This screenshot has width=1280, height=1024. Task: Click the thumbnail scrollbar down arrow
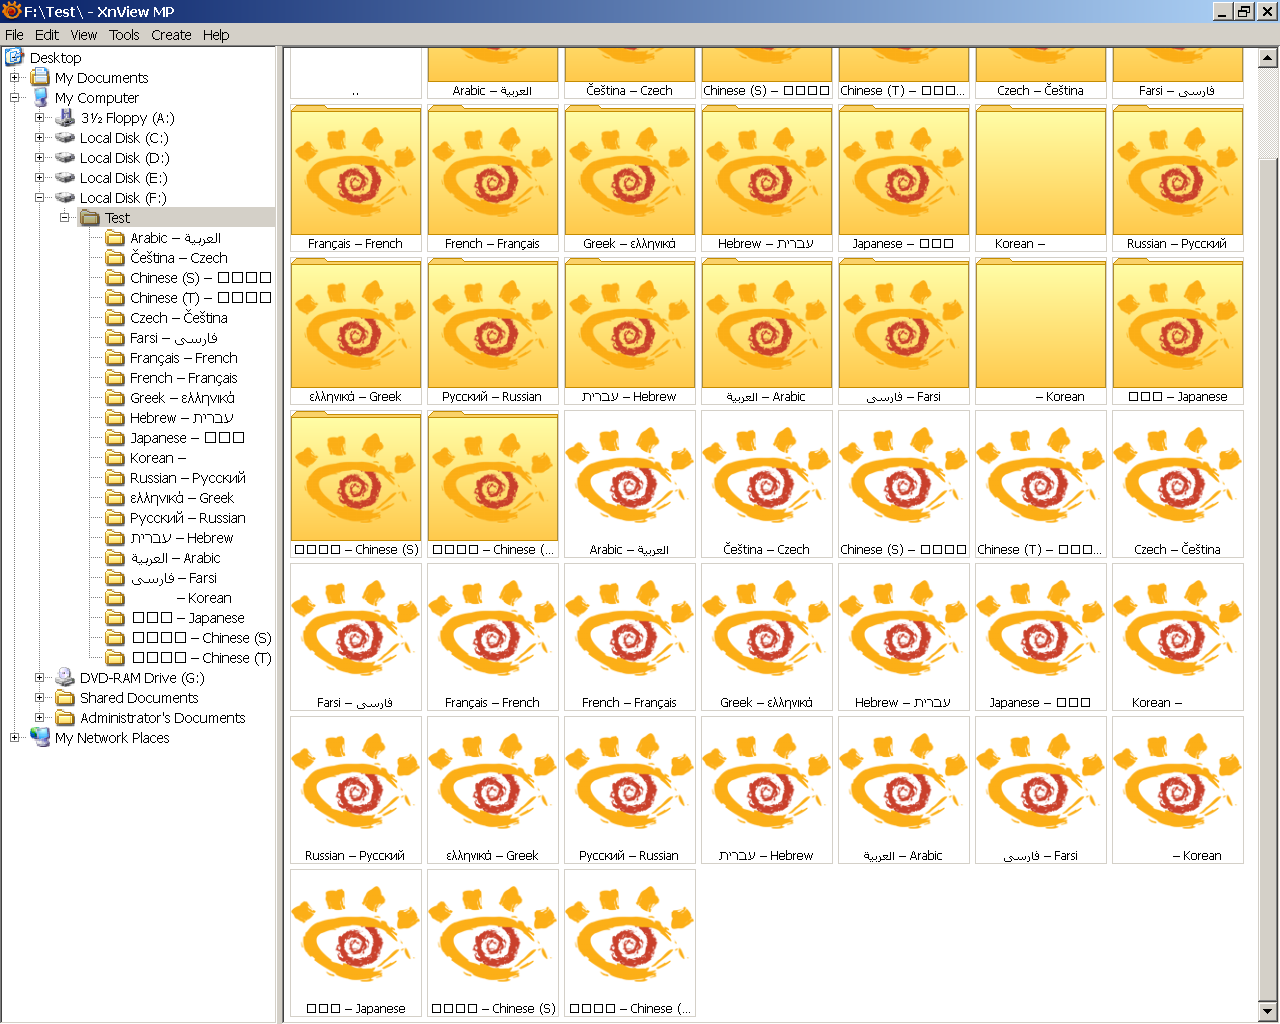[1268, 1011]
